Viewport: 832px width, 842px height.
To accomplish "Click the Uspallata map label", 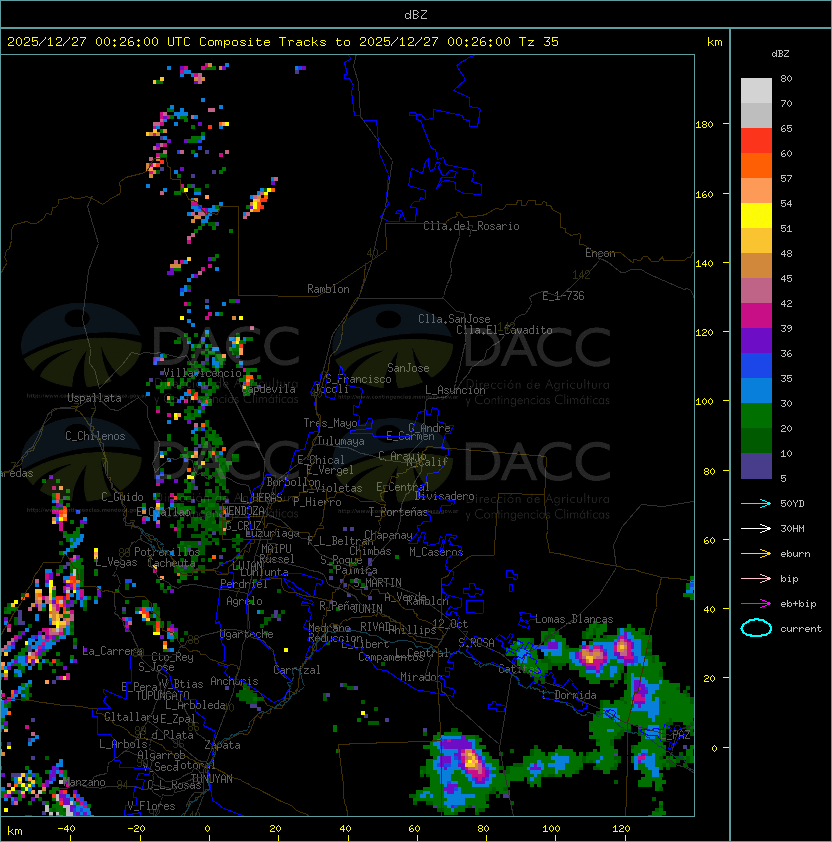I will pos(94,398).
